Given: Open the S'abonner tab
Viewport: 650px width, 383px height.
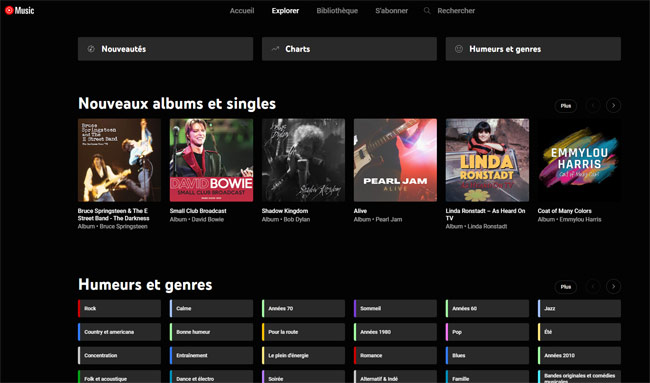Looking at the screenshot, I should point(392,11).
